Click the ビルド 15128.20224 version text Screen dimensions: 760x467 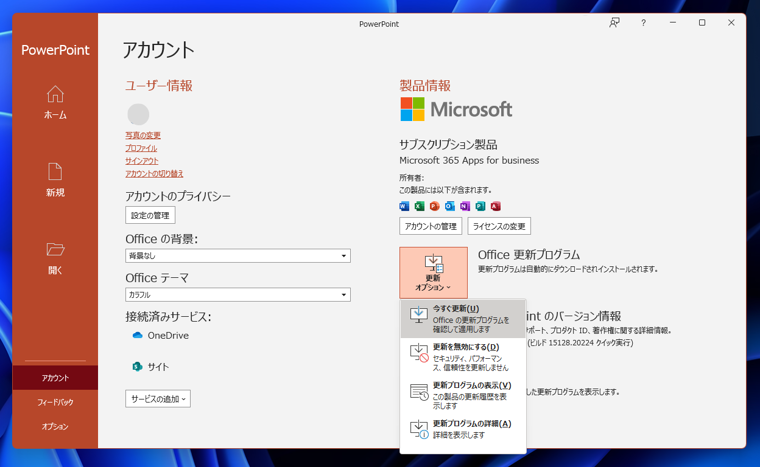tap(580, 342)
